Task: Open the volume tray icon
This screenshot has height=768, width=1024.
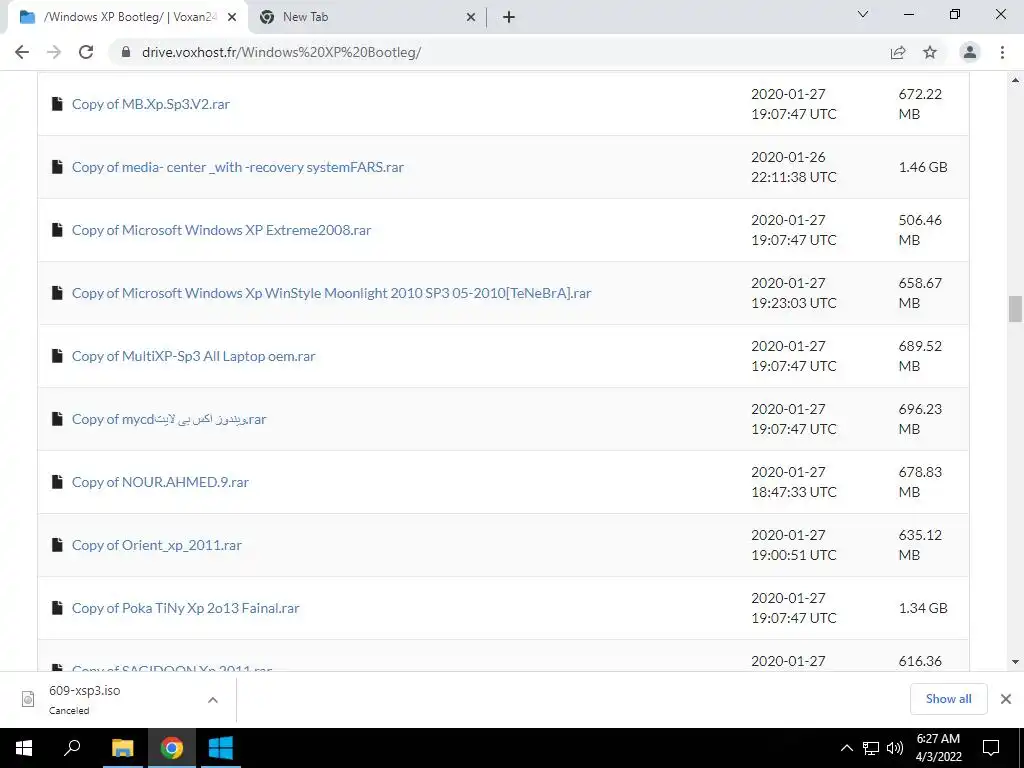Action: pos(895,748)
